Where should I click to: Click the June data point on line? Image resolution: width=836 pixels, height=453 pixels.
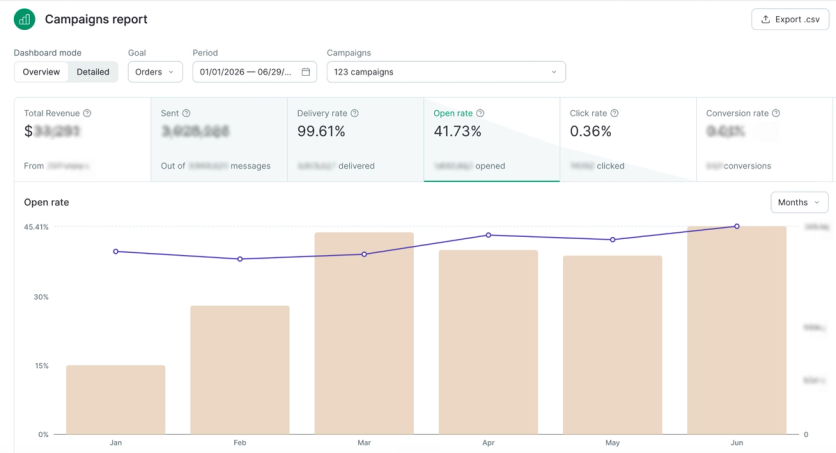point(737,226)
